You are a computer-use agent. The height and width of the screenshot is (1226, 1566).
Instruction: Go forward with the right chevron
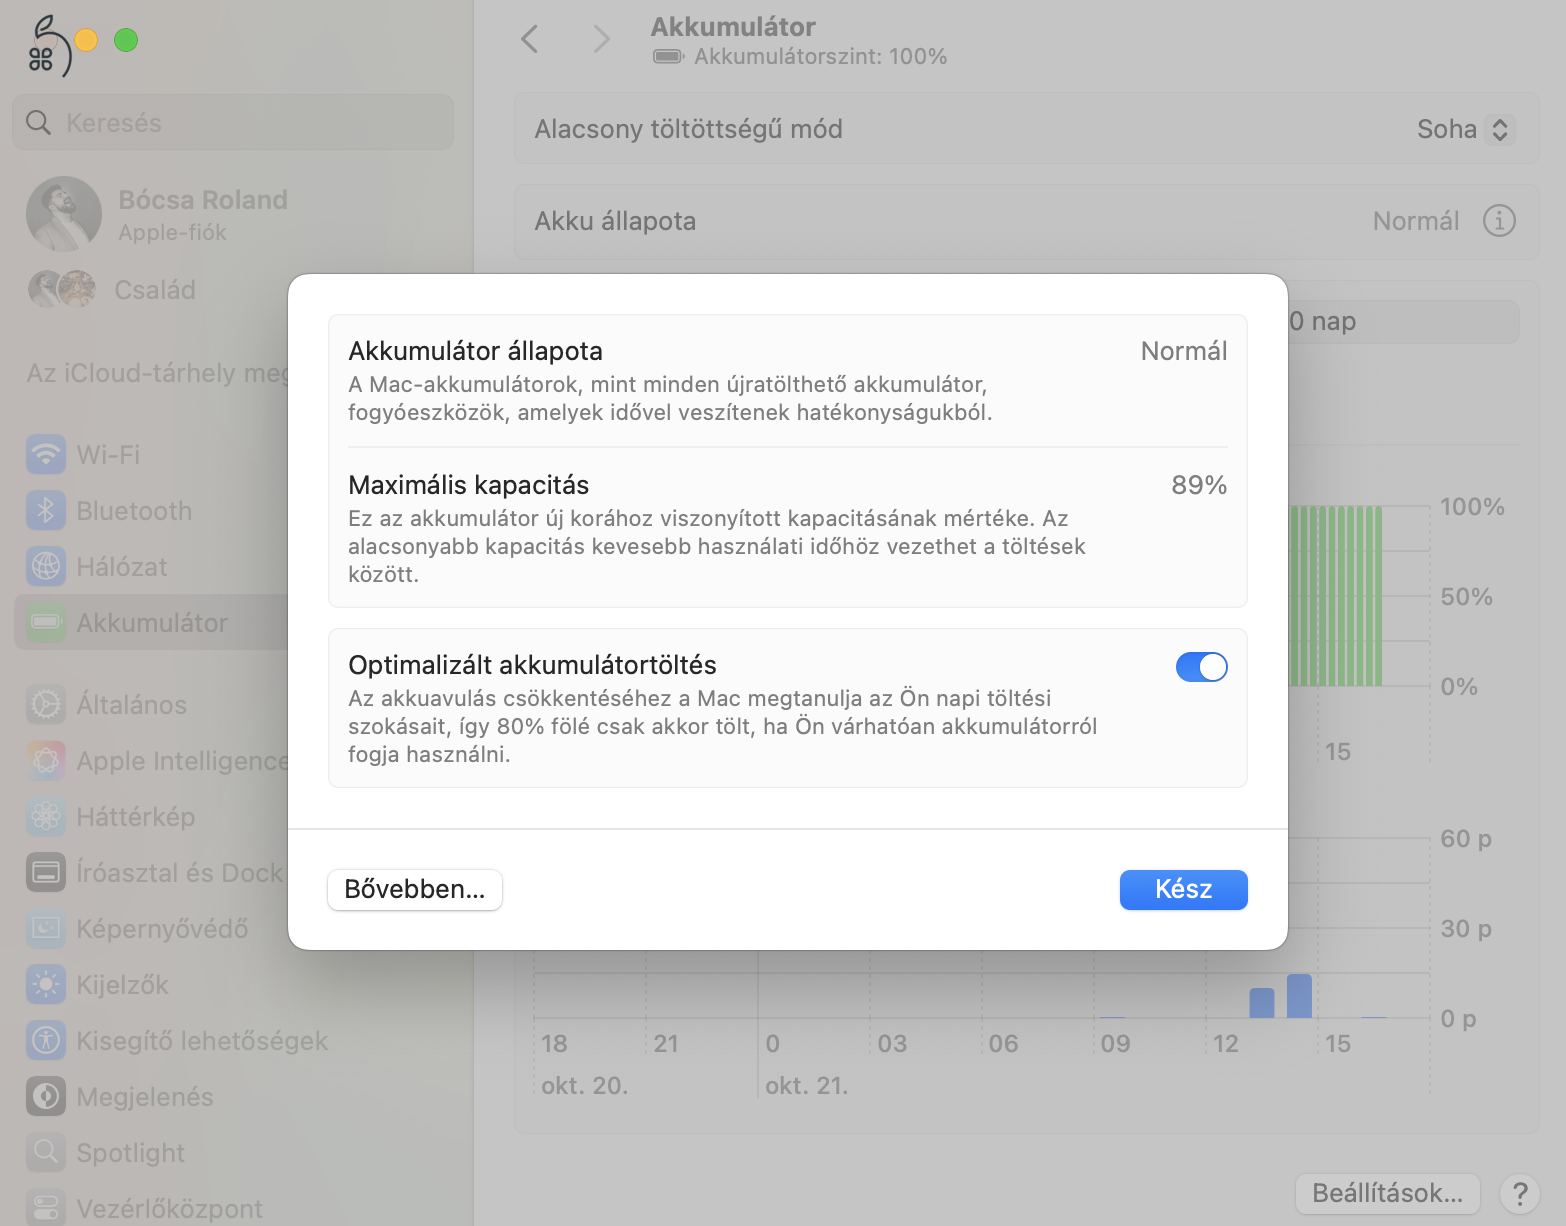click(x=600, y=39)
